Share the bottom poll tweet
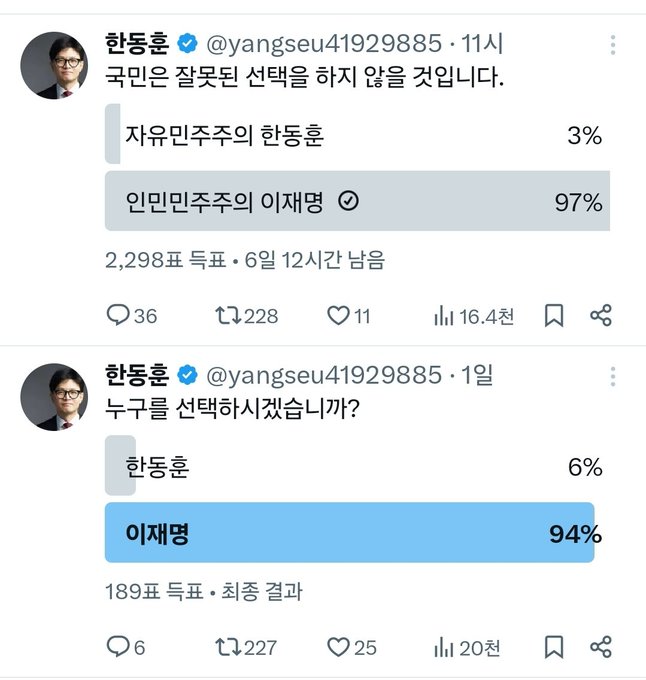The width and height of the screenshot is (646, 680). pos(600,647)
